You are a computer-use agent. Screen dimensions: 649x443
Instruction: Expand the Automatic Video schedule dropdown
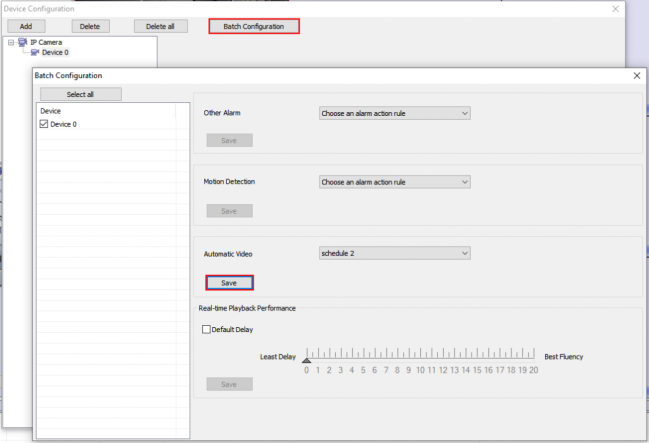394,253
